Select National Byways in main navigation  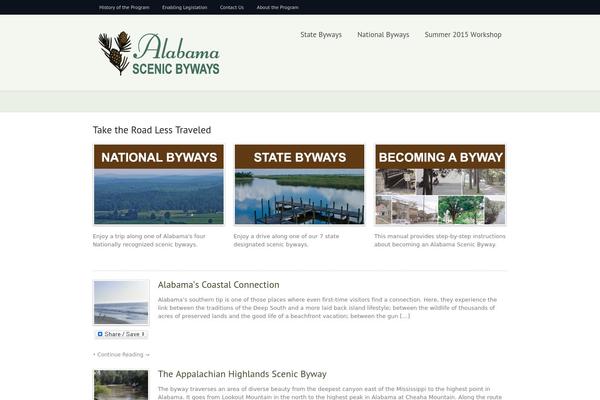pos(383,35)
